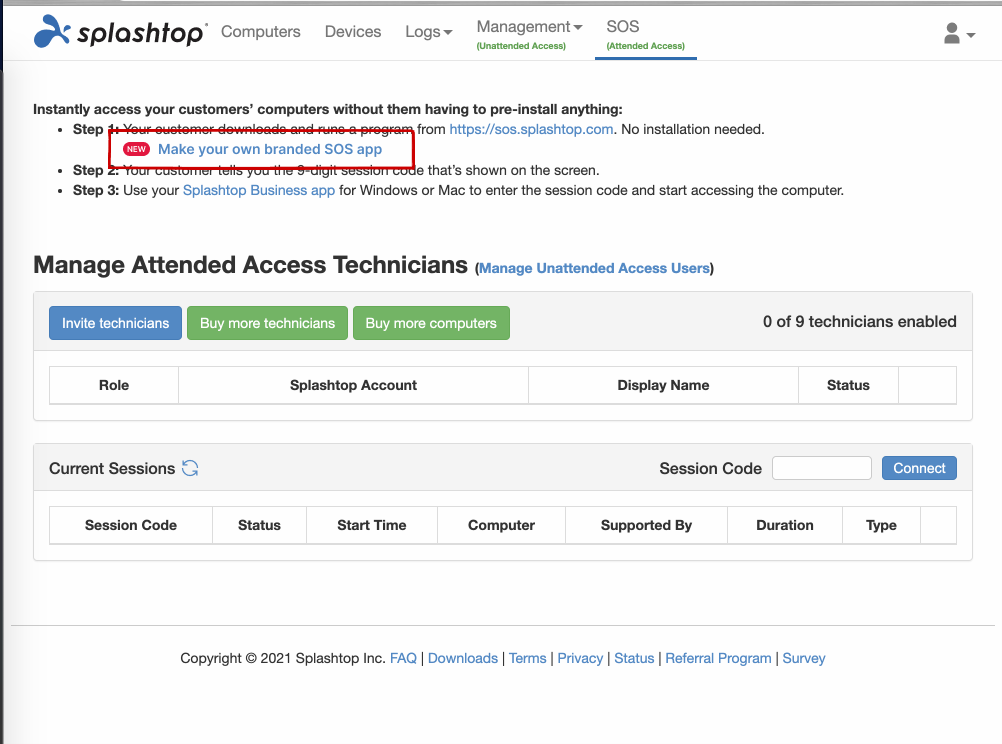Click the Duration column header

pos(785,525)
